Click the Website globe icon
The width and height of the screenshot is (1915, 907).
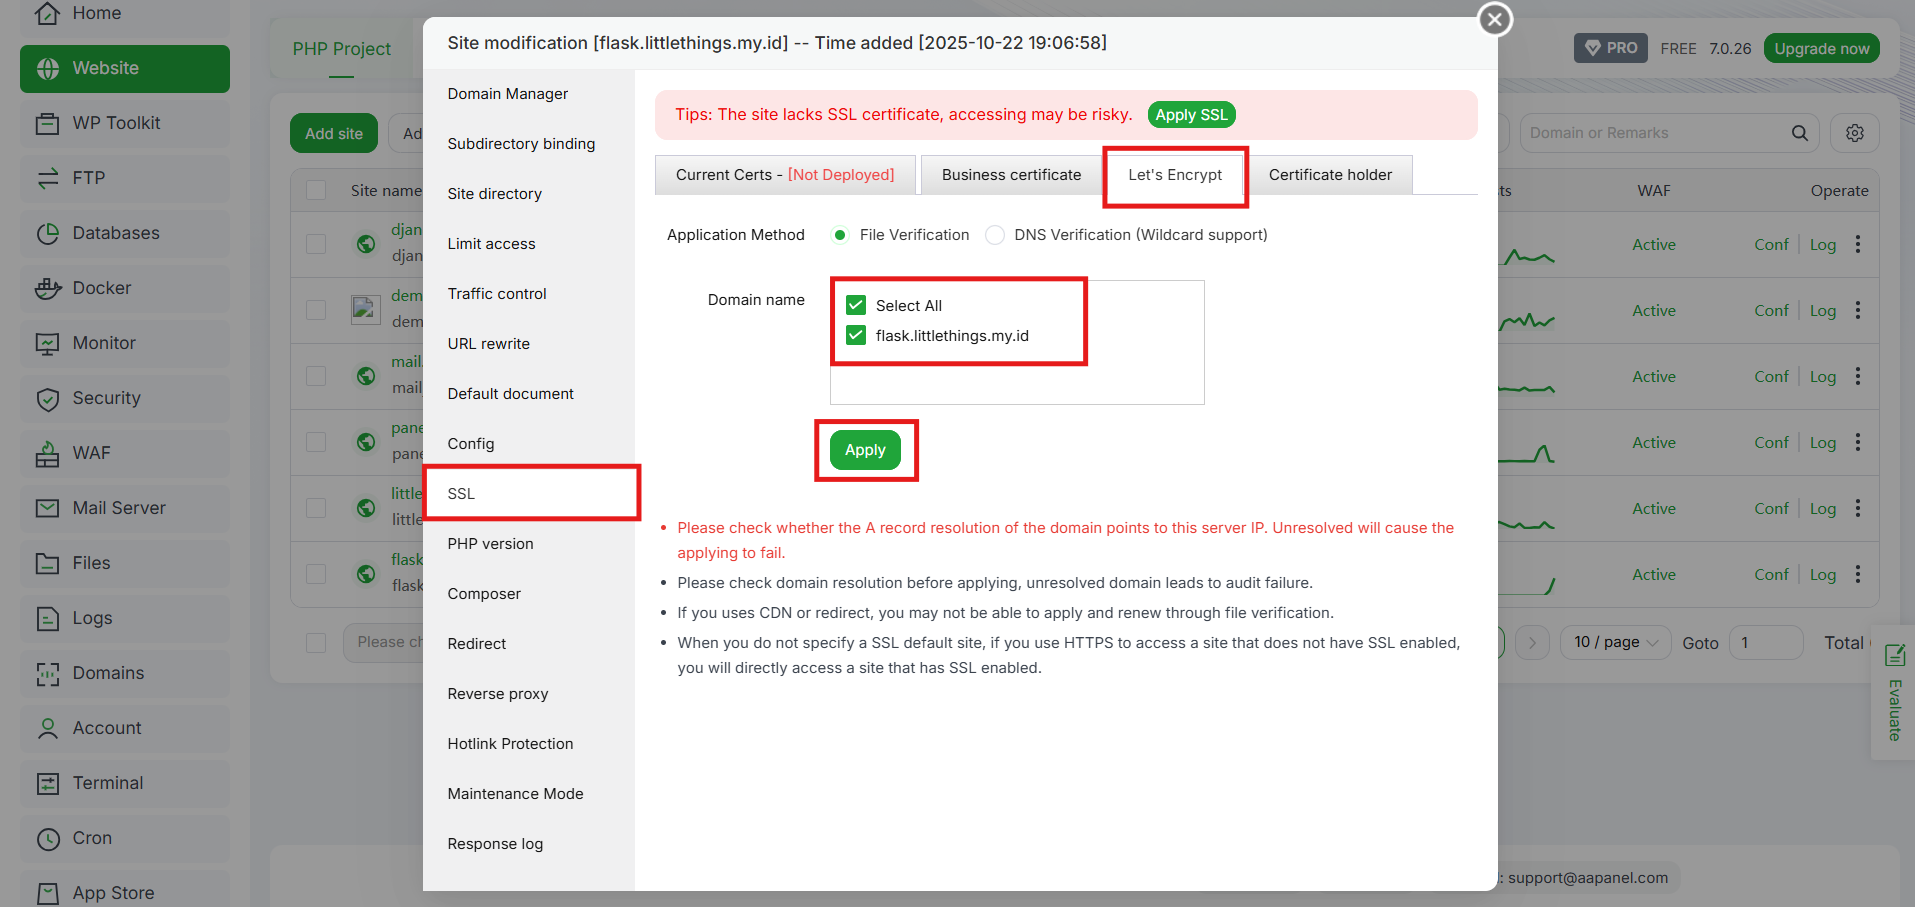coord(47,68)
